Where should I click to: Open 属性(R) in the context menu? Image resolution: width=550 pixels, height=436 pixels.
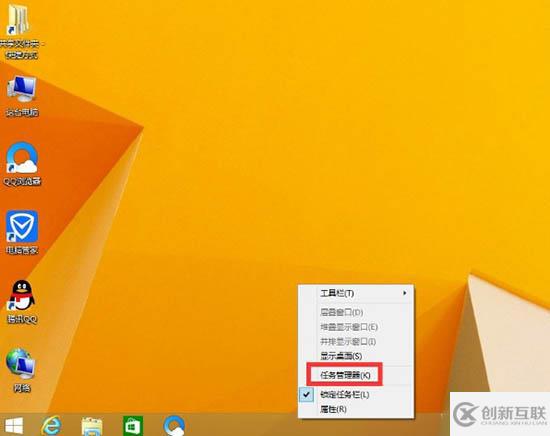356,409
